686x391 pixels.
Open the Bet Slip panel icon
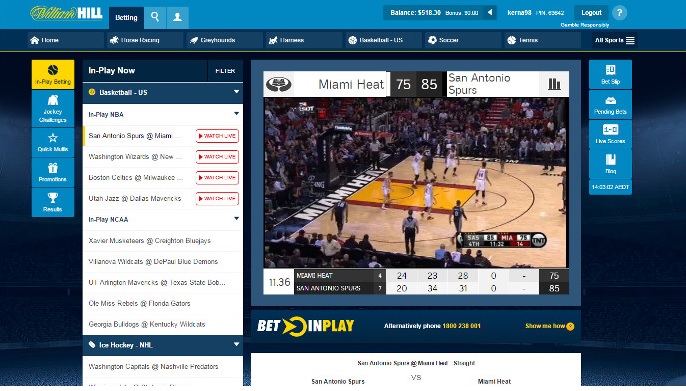coord(610,74)
